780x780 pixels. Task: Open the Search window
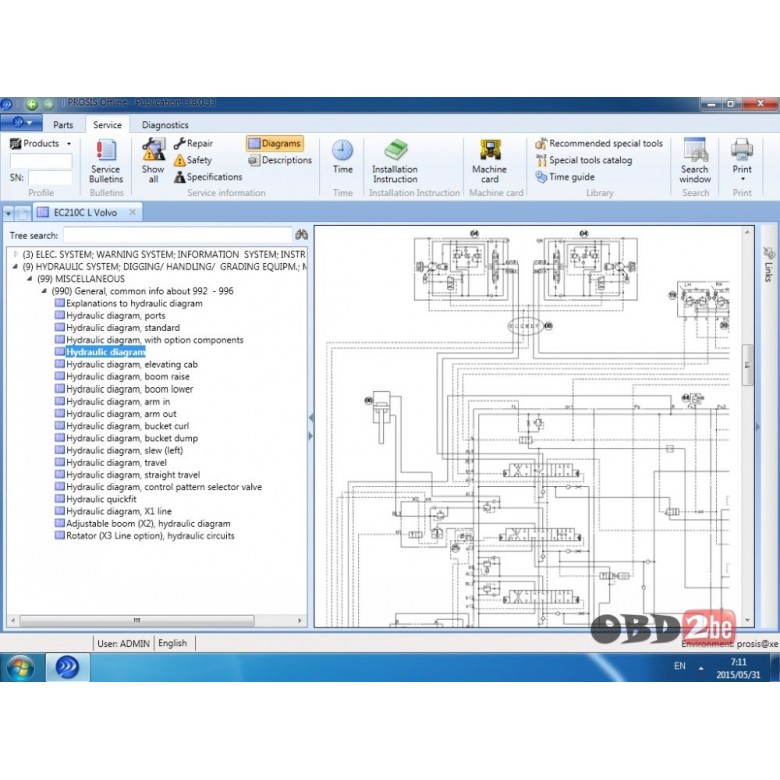pyautogui.click(x=695, y=161)
